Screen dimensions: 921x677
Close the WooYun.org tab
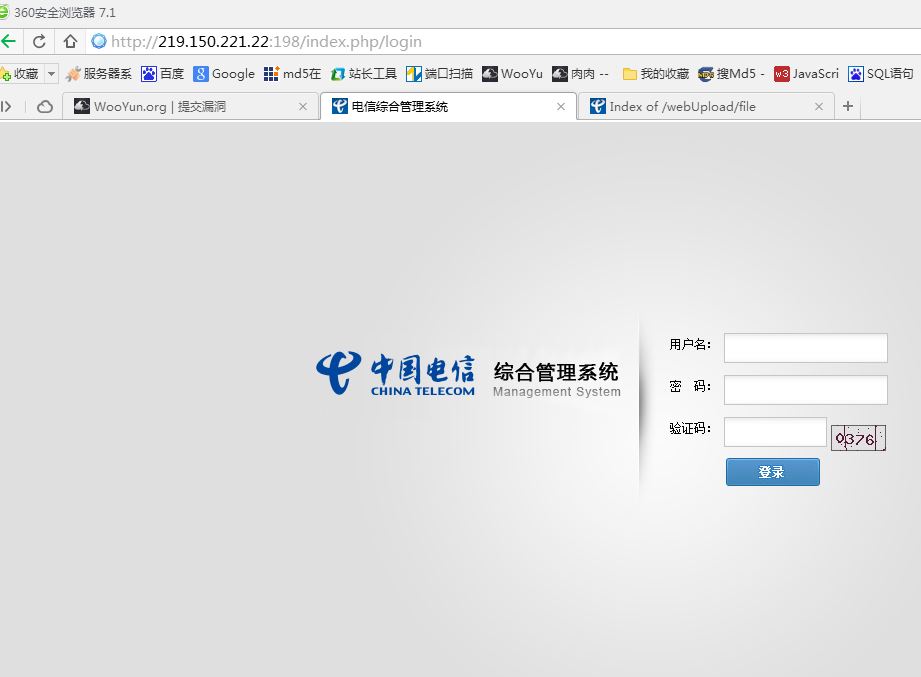tap(303, 107)
